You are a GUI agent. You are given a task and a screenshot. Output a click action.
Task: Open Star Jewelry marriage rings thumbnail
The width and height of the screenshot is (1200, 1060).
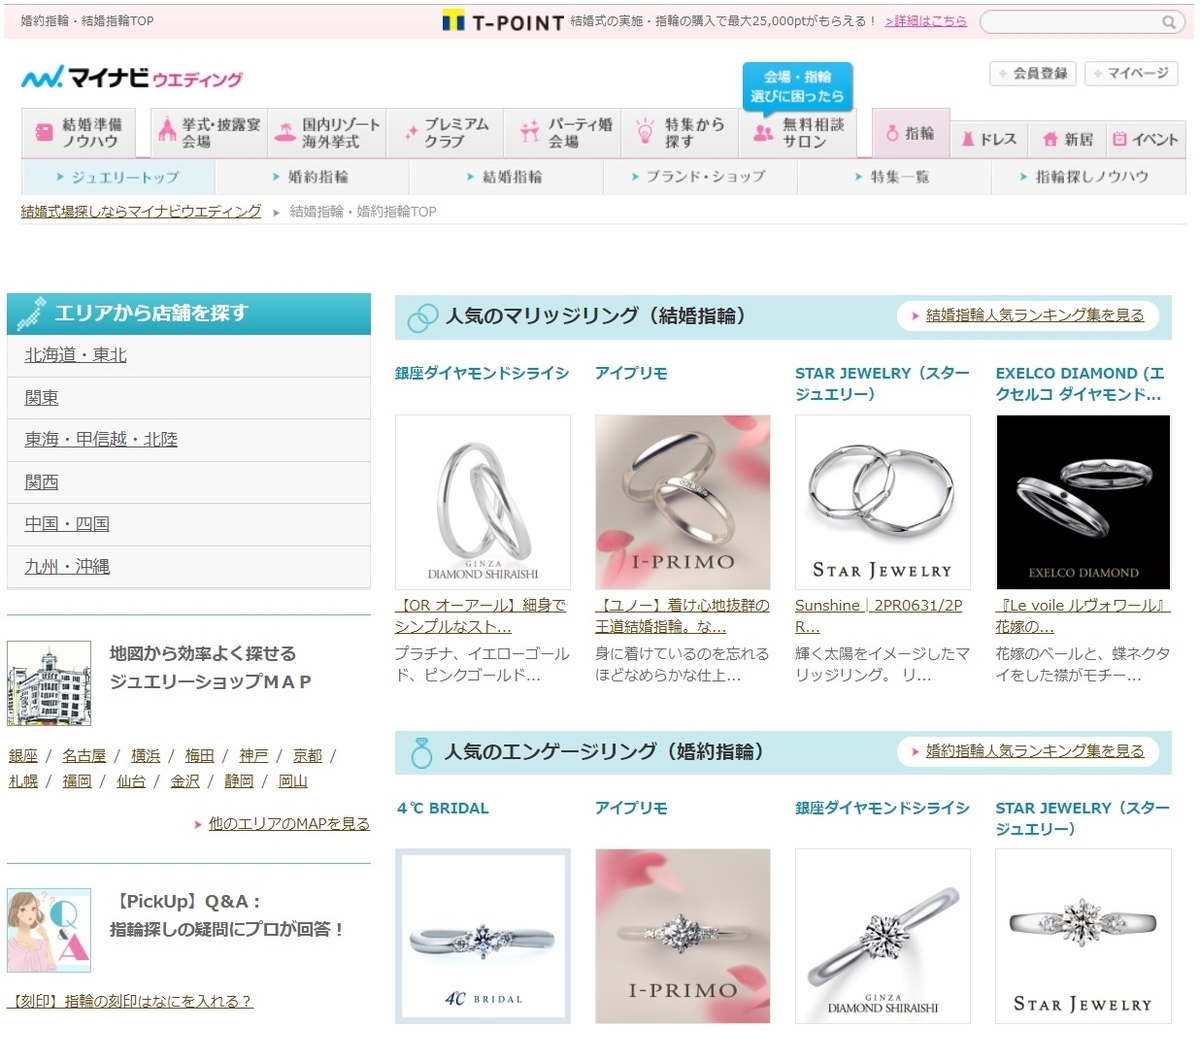[x=883, y=502]
